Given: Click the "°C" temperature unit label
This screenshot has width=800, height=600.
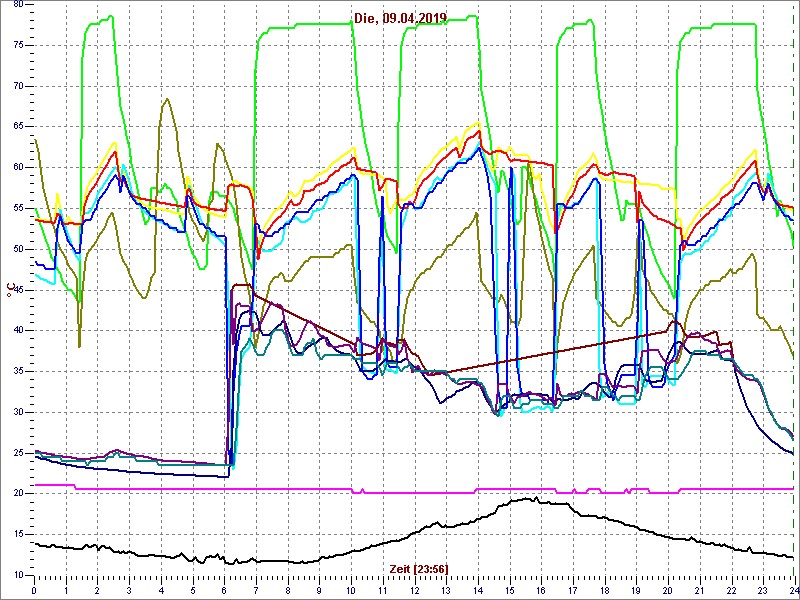Looking at the screenshot, I should [10, 291].
